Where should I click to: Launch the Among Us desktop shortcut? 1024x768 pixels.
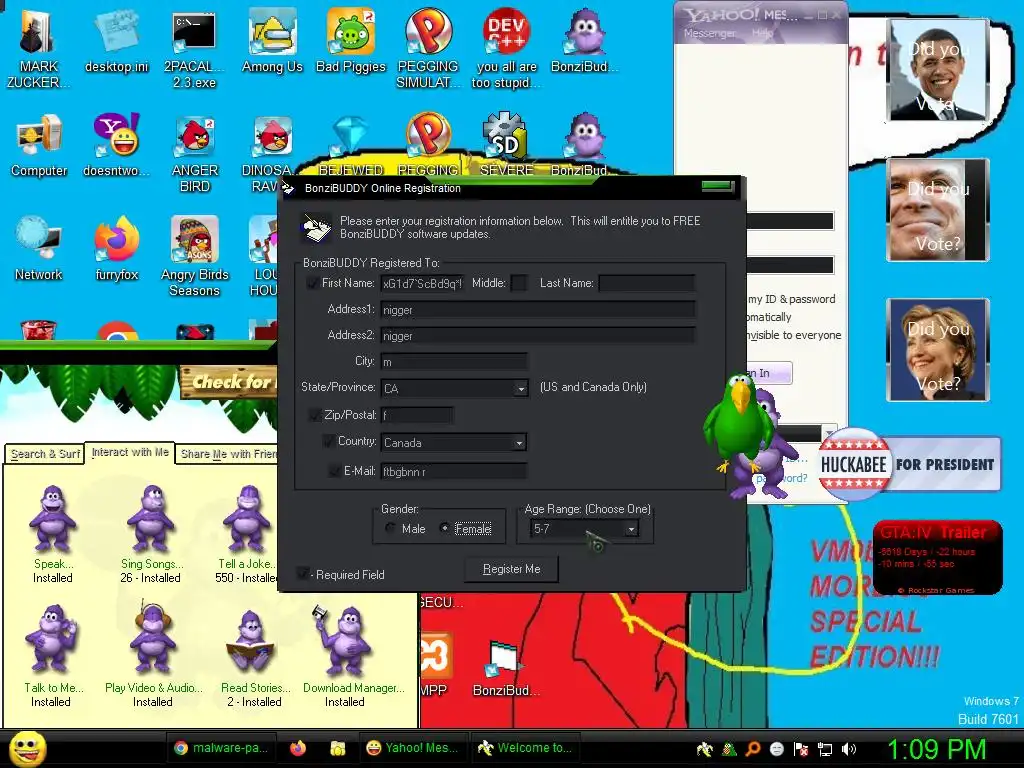[x=272, y=40]
